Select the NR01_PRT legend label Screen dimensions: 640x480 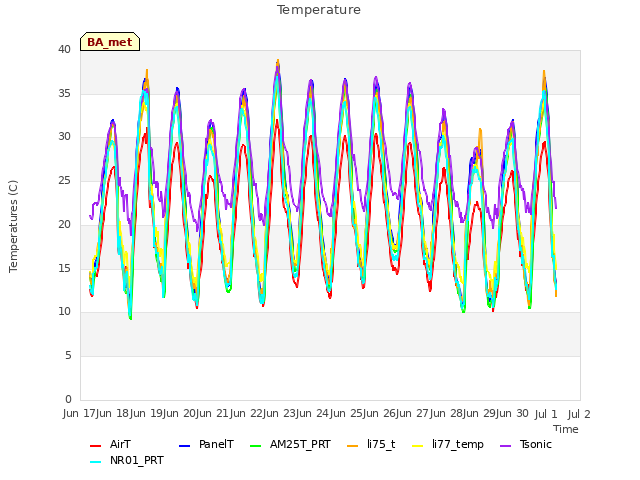[137, 460]
